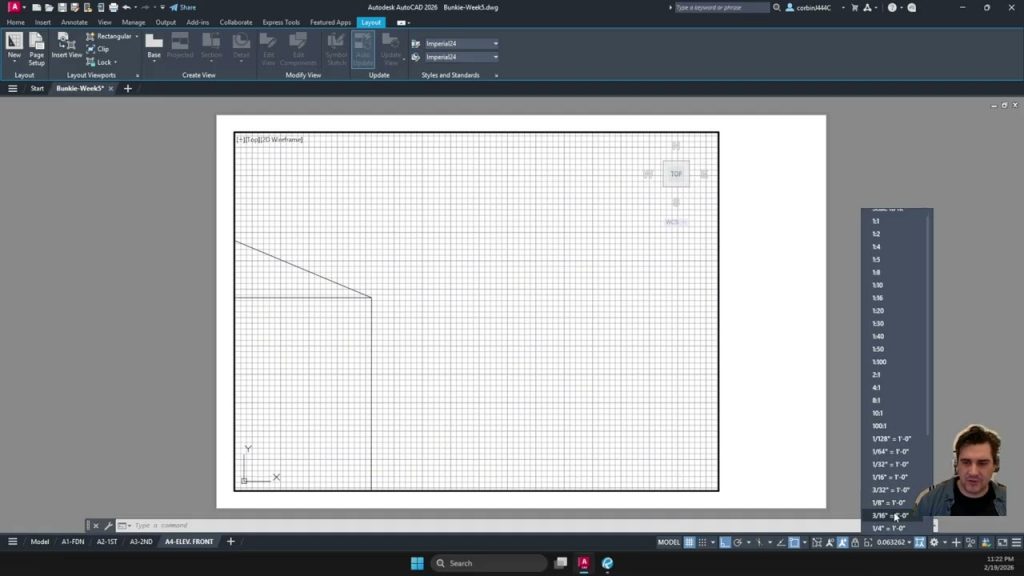Click the TOP face of the ViewCube

click(x=676, y=174)
